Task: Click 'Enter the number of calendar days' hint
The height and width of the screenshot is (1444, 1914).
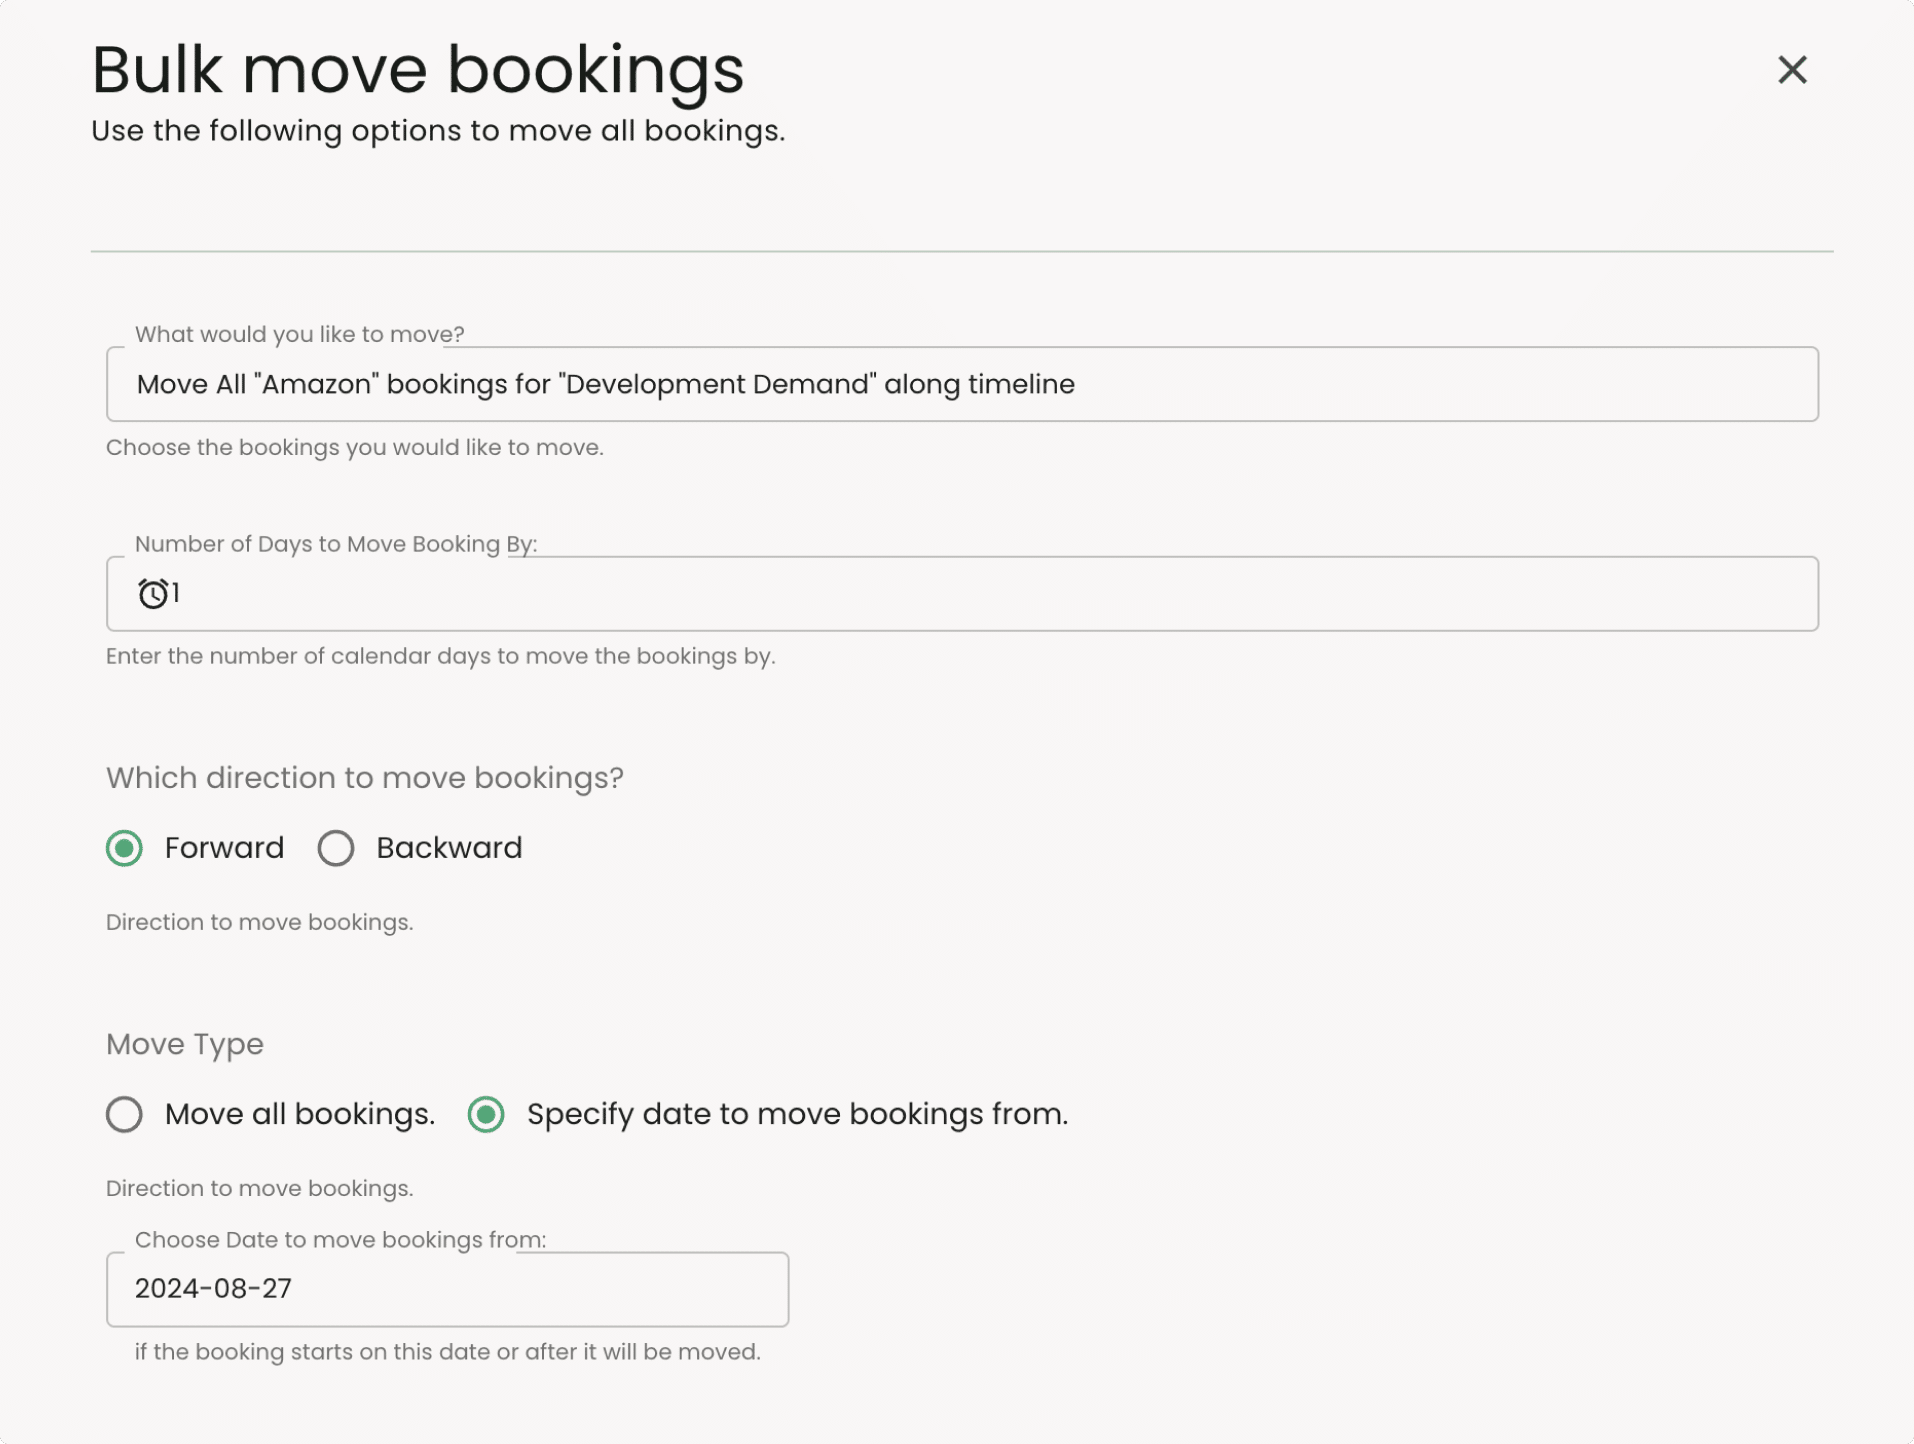Action: point(440,656)
